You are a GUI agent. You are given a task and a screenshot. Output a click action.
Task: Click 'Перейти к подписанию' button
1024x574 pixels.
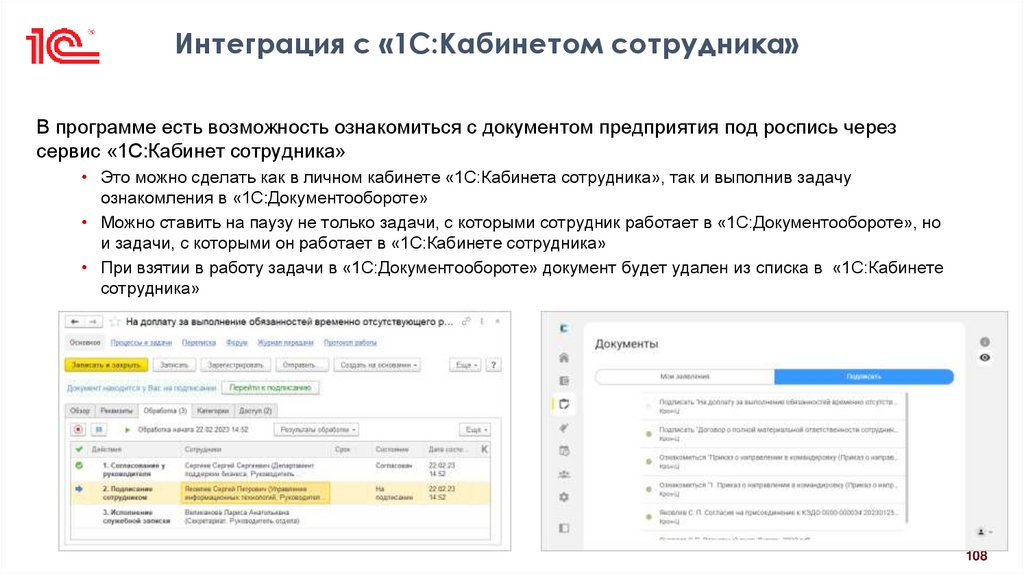click(270, 388)
